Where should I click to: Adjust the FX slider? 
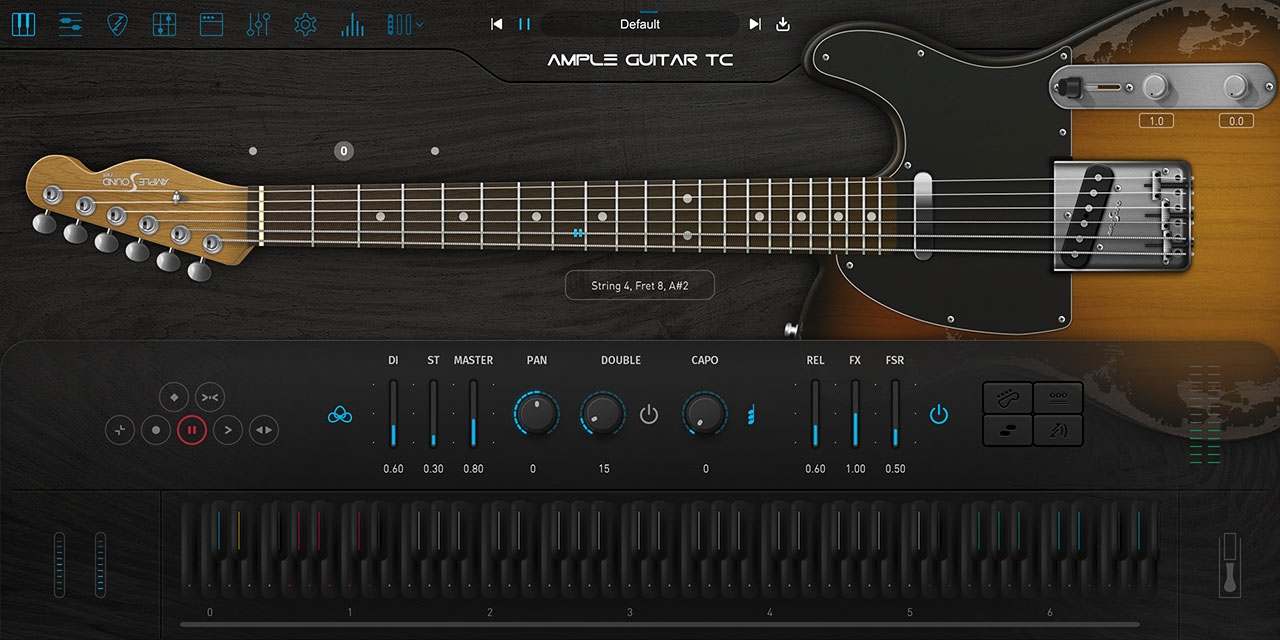coord(855,413)
